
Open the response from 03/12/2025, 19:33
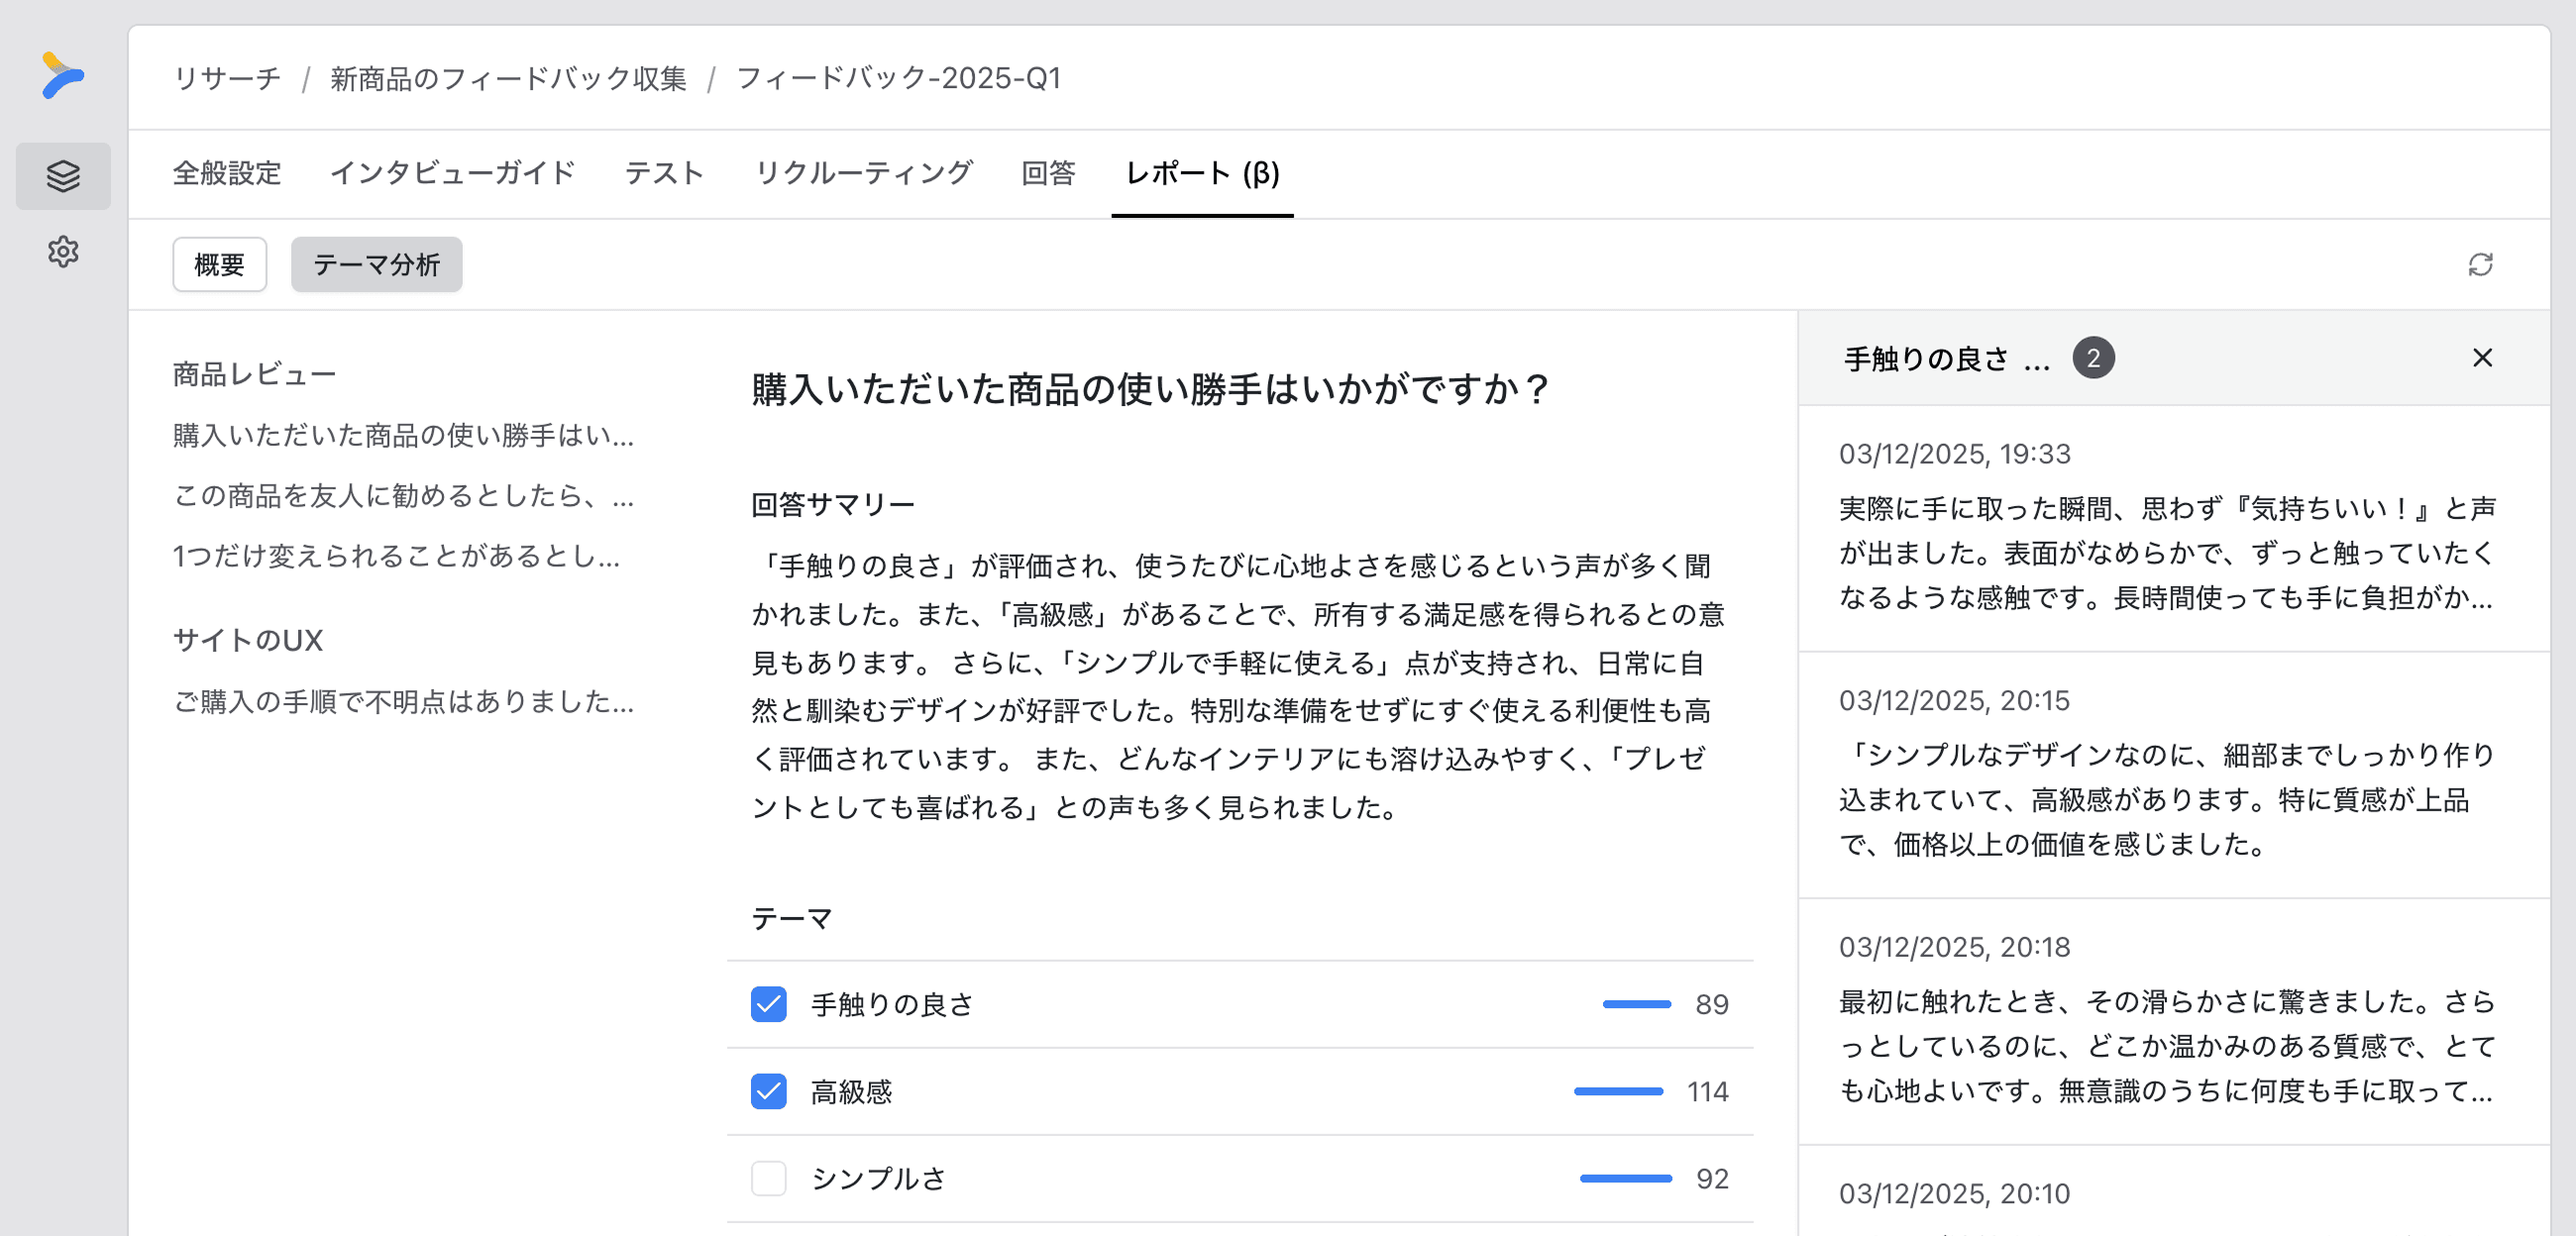[2174, 528]
